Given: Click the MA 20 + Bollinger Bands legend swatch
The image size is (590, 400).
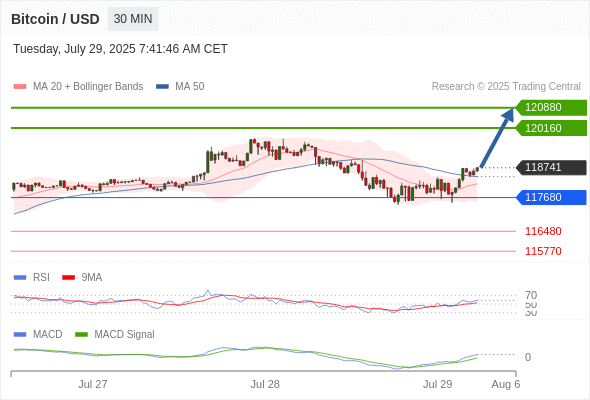Looking at the screenshot, I should tap(20, 87).
